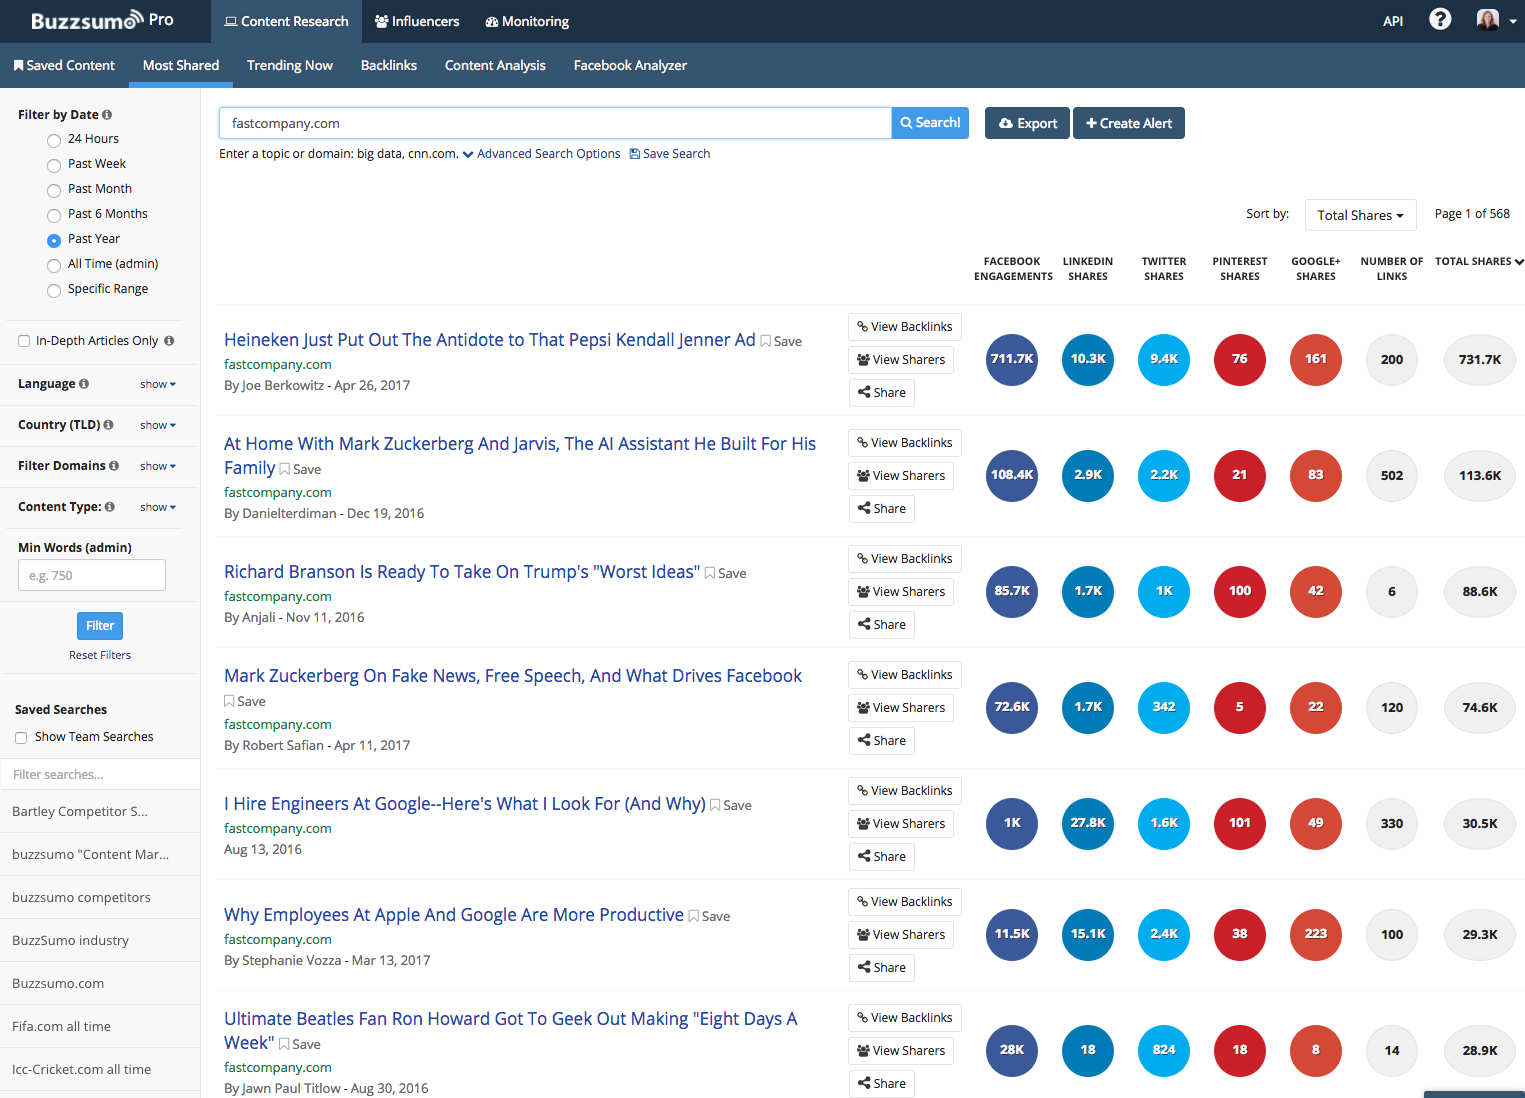Screen dimensions: 1525x1098
Task: Switch to the Trending Now tab
Action: point(289,65)
